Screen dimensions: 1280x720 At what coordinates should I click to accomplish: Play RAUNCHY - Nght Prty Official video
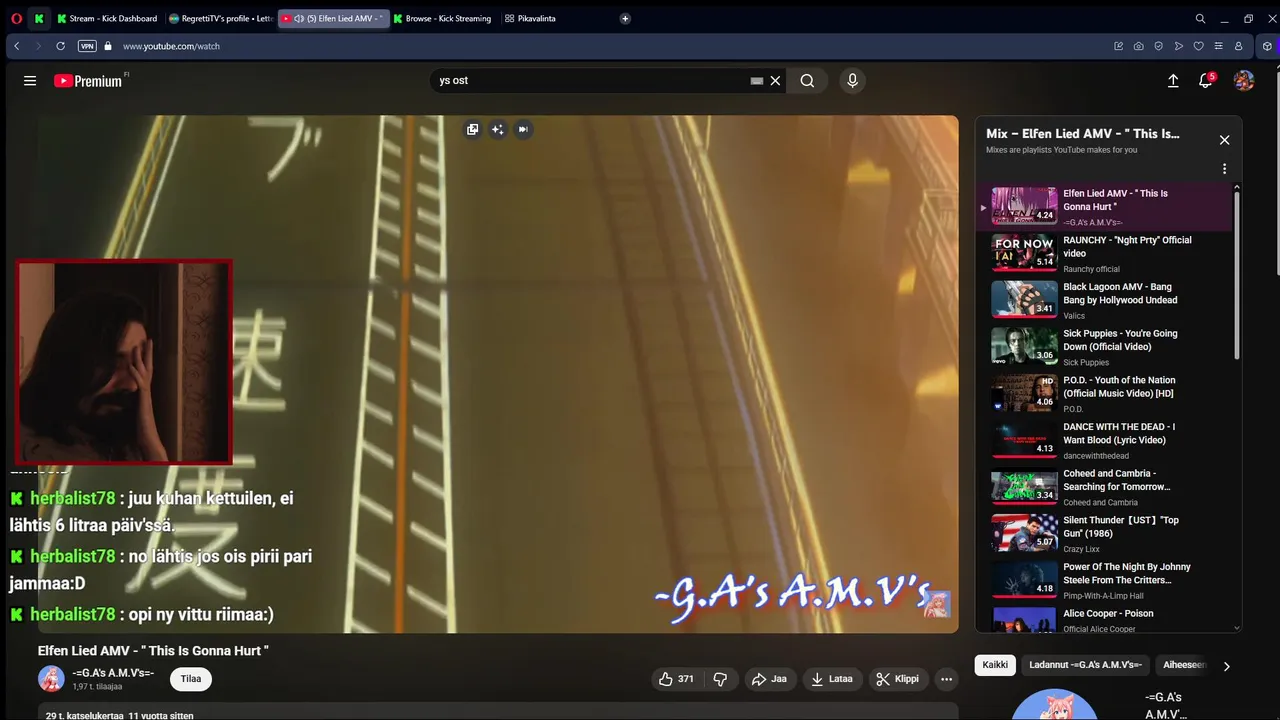click(x=1104, y=254)
